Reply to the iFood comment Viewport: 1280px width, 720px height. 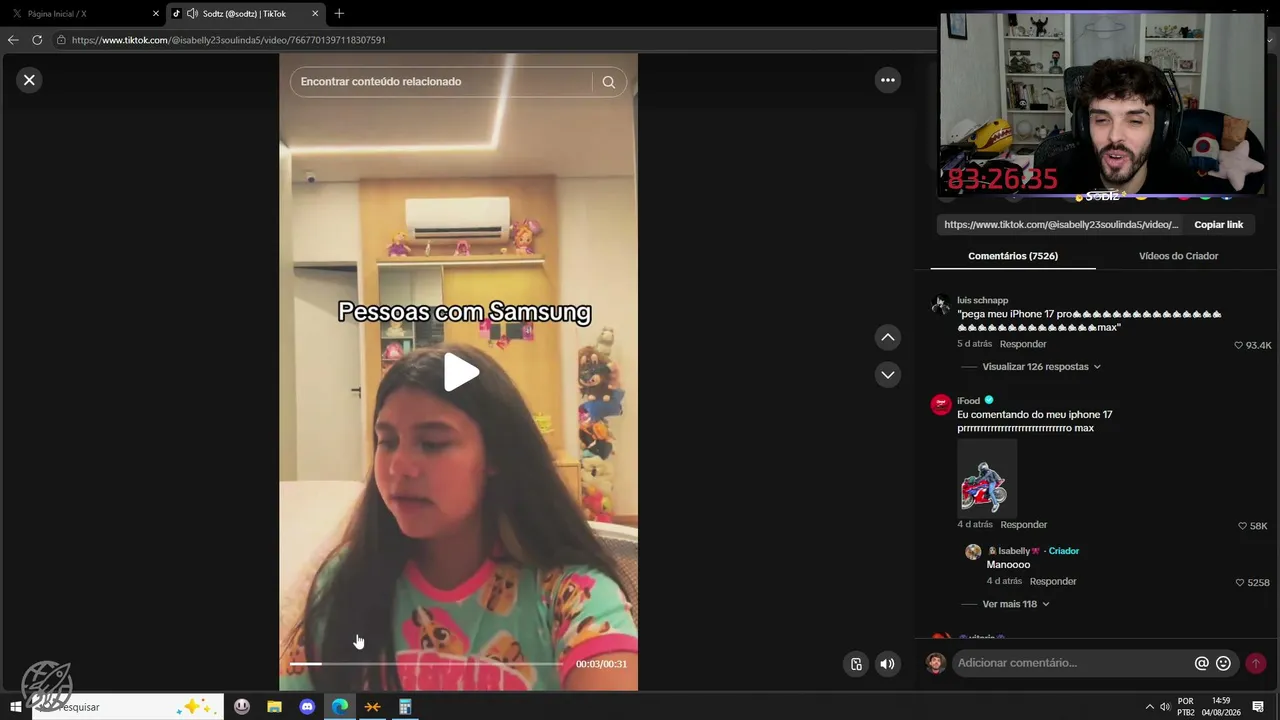click(x=1024, y=525)
